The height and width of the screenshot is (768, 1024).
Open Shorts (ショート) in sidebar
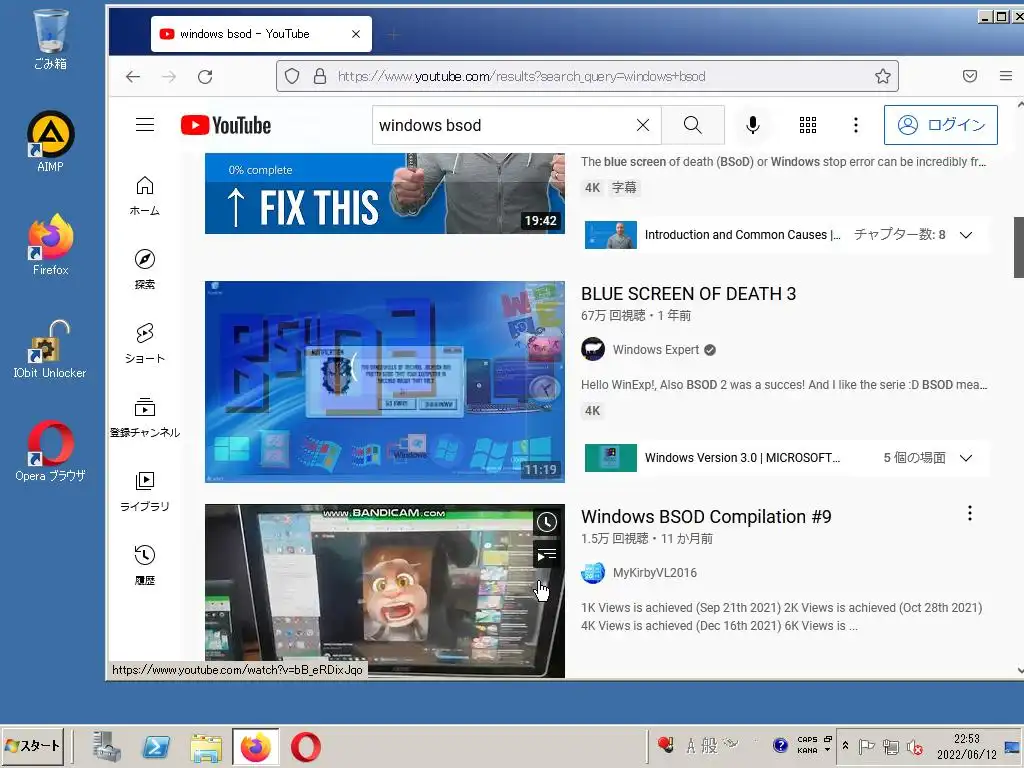click(144, 344)
